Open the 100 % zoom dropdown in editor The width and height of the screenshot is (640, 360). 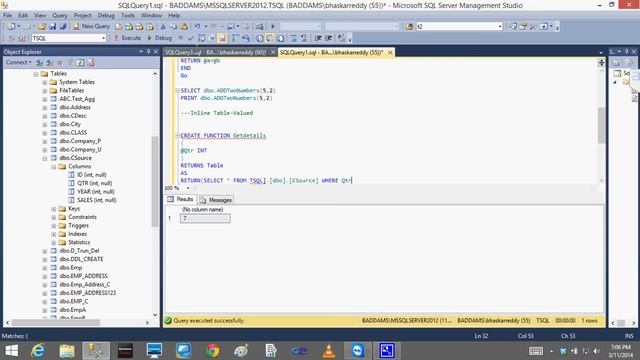coord(188,188)
